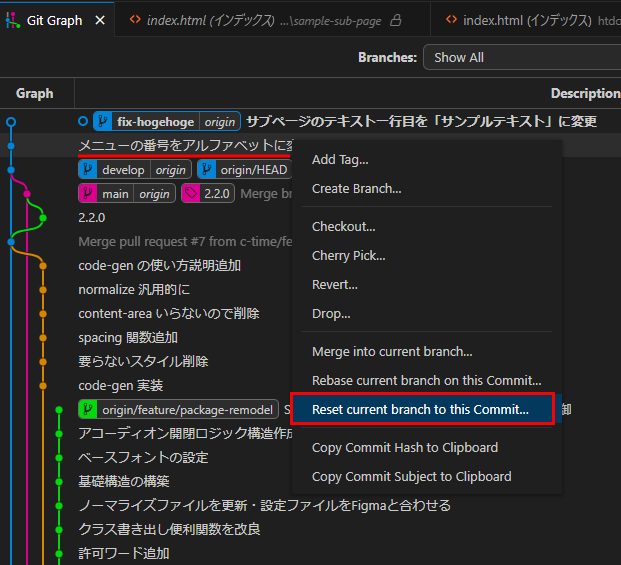Click the develop branch label icon

point(88,170)
